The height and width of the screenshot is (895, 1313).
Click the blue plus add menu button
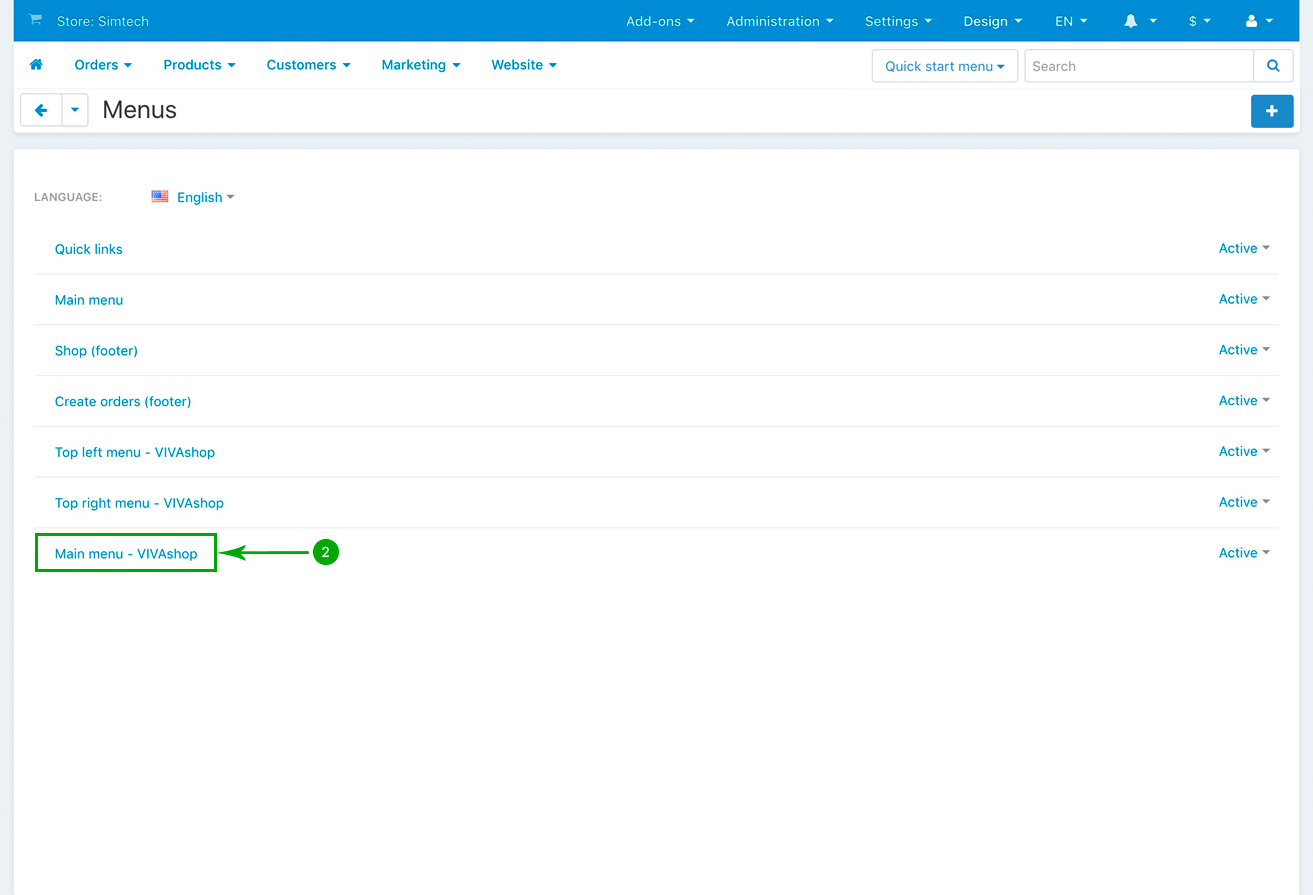(x=1271, y=111)
